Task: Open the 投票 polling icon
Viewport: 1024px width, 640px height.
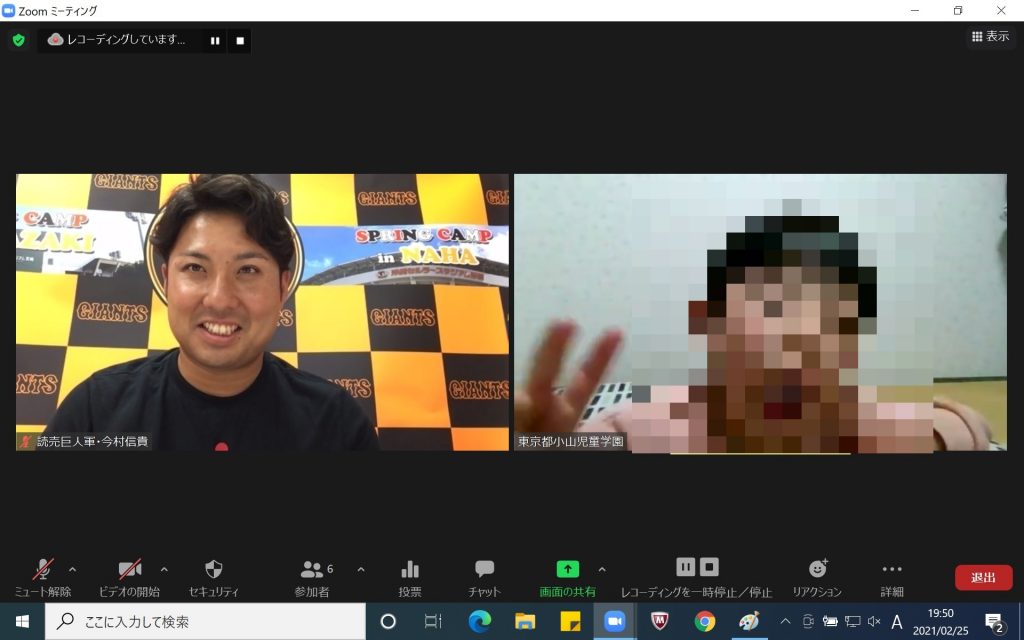Action: point(410,578)
